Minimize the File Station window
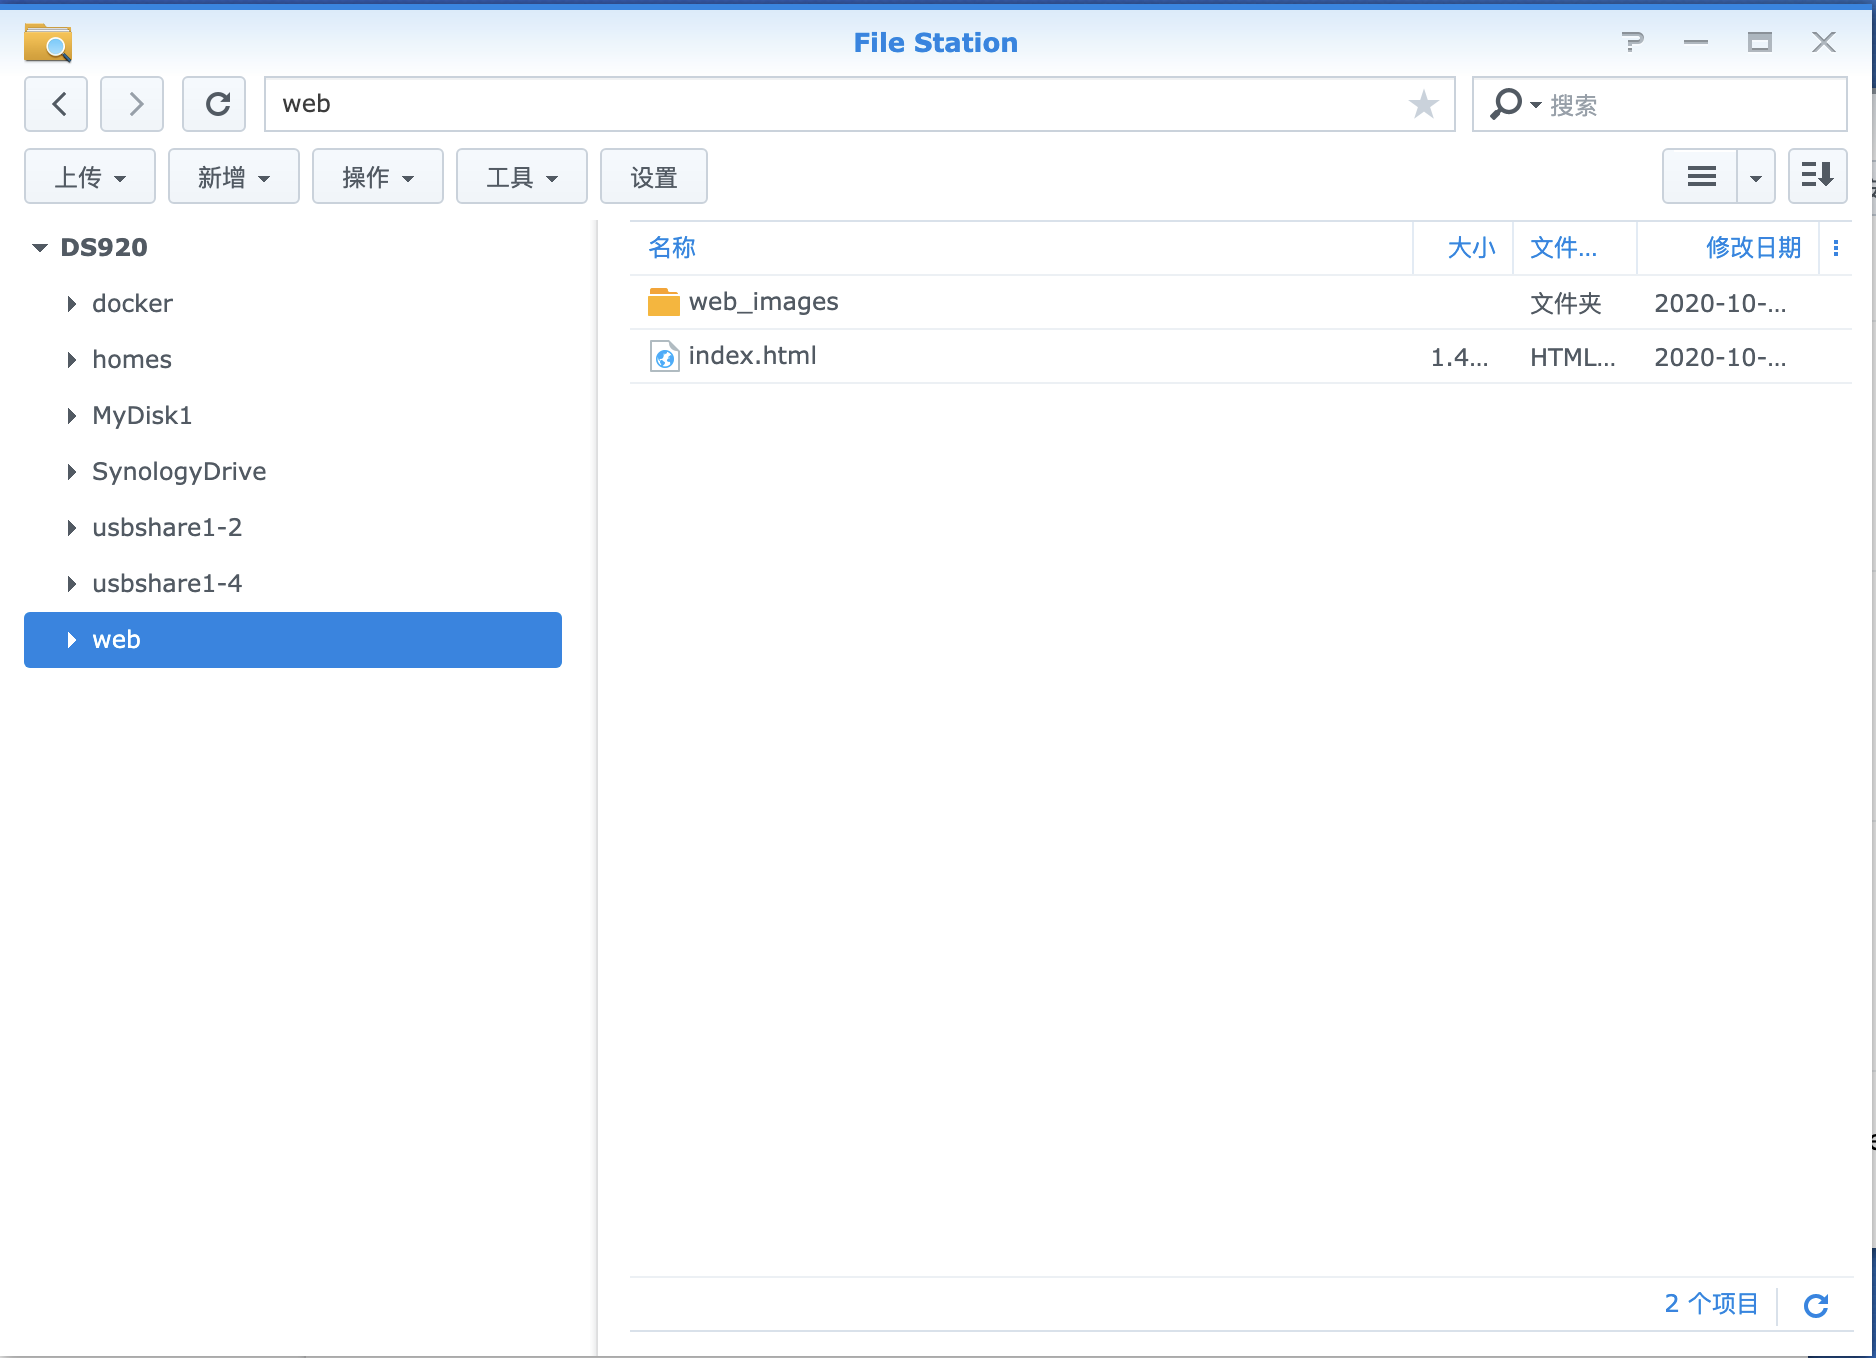Screen dimensions: 1876x1358 point(1696,42)
